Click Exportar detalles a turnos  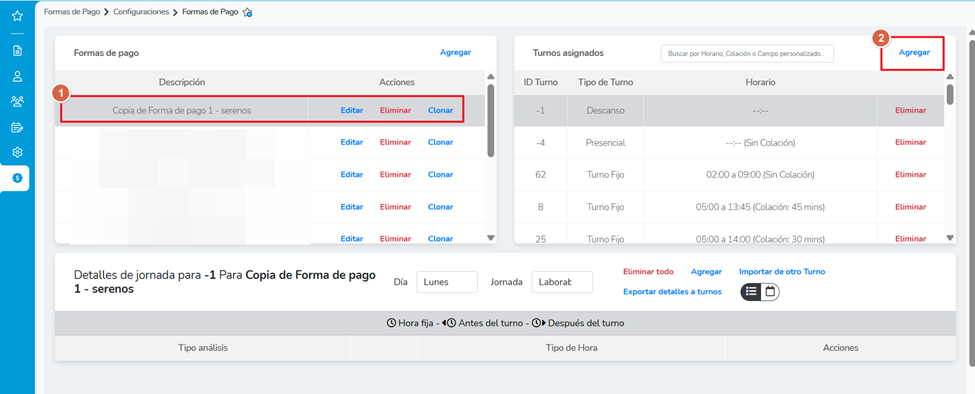[672, 291]
